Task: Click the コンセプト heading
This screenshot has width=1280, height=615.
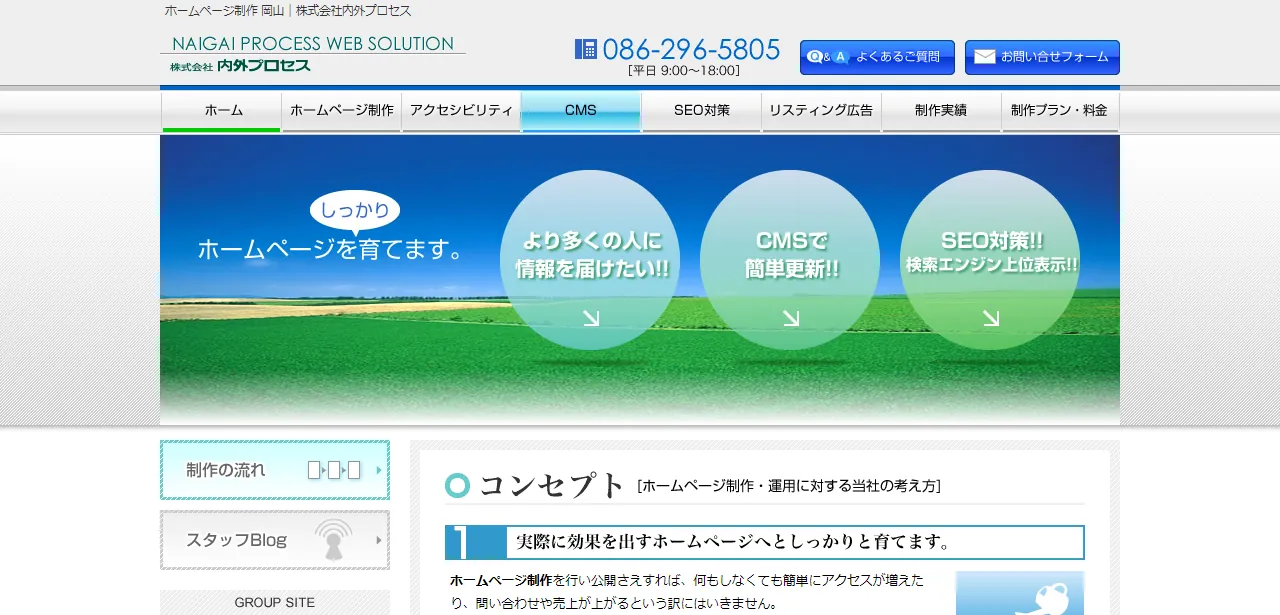Action: (553, 485)
